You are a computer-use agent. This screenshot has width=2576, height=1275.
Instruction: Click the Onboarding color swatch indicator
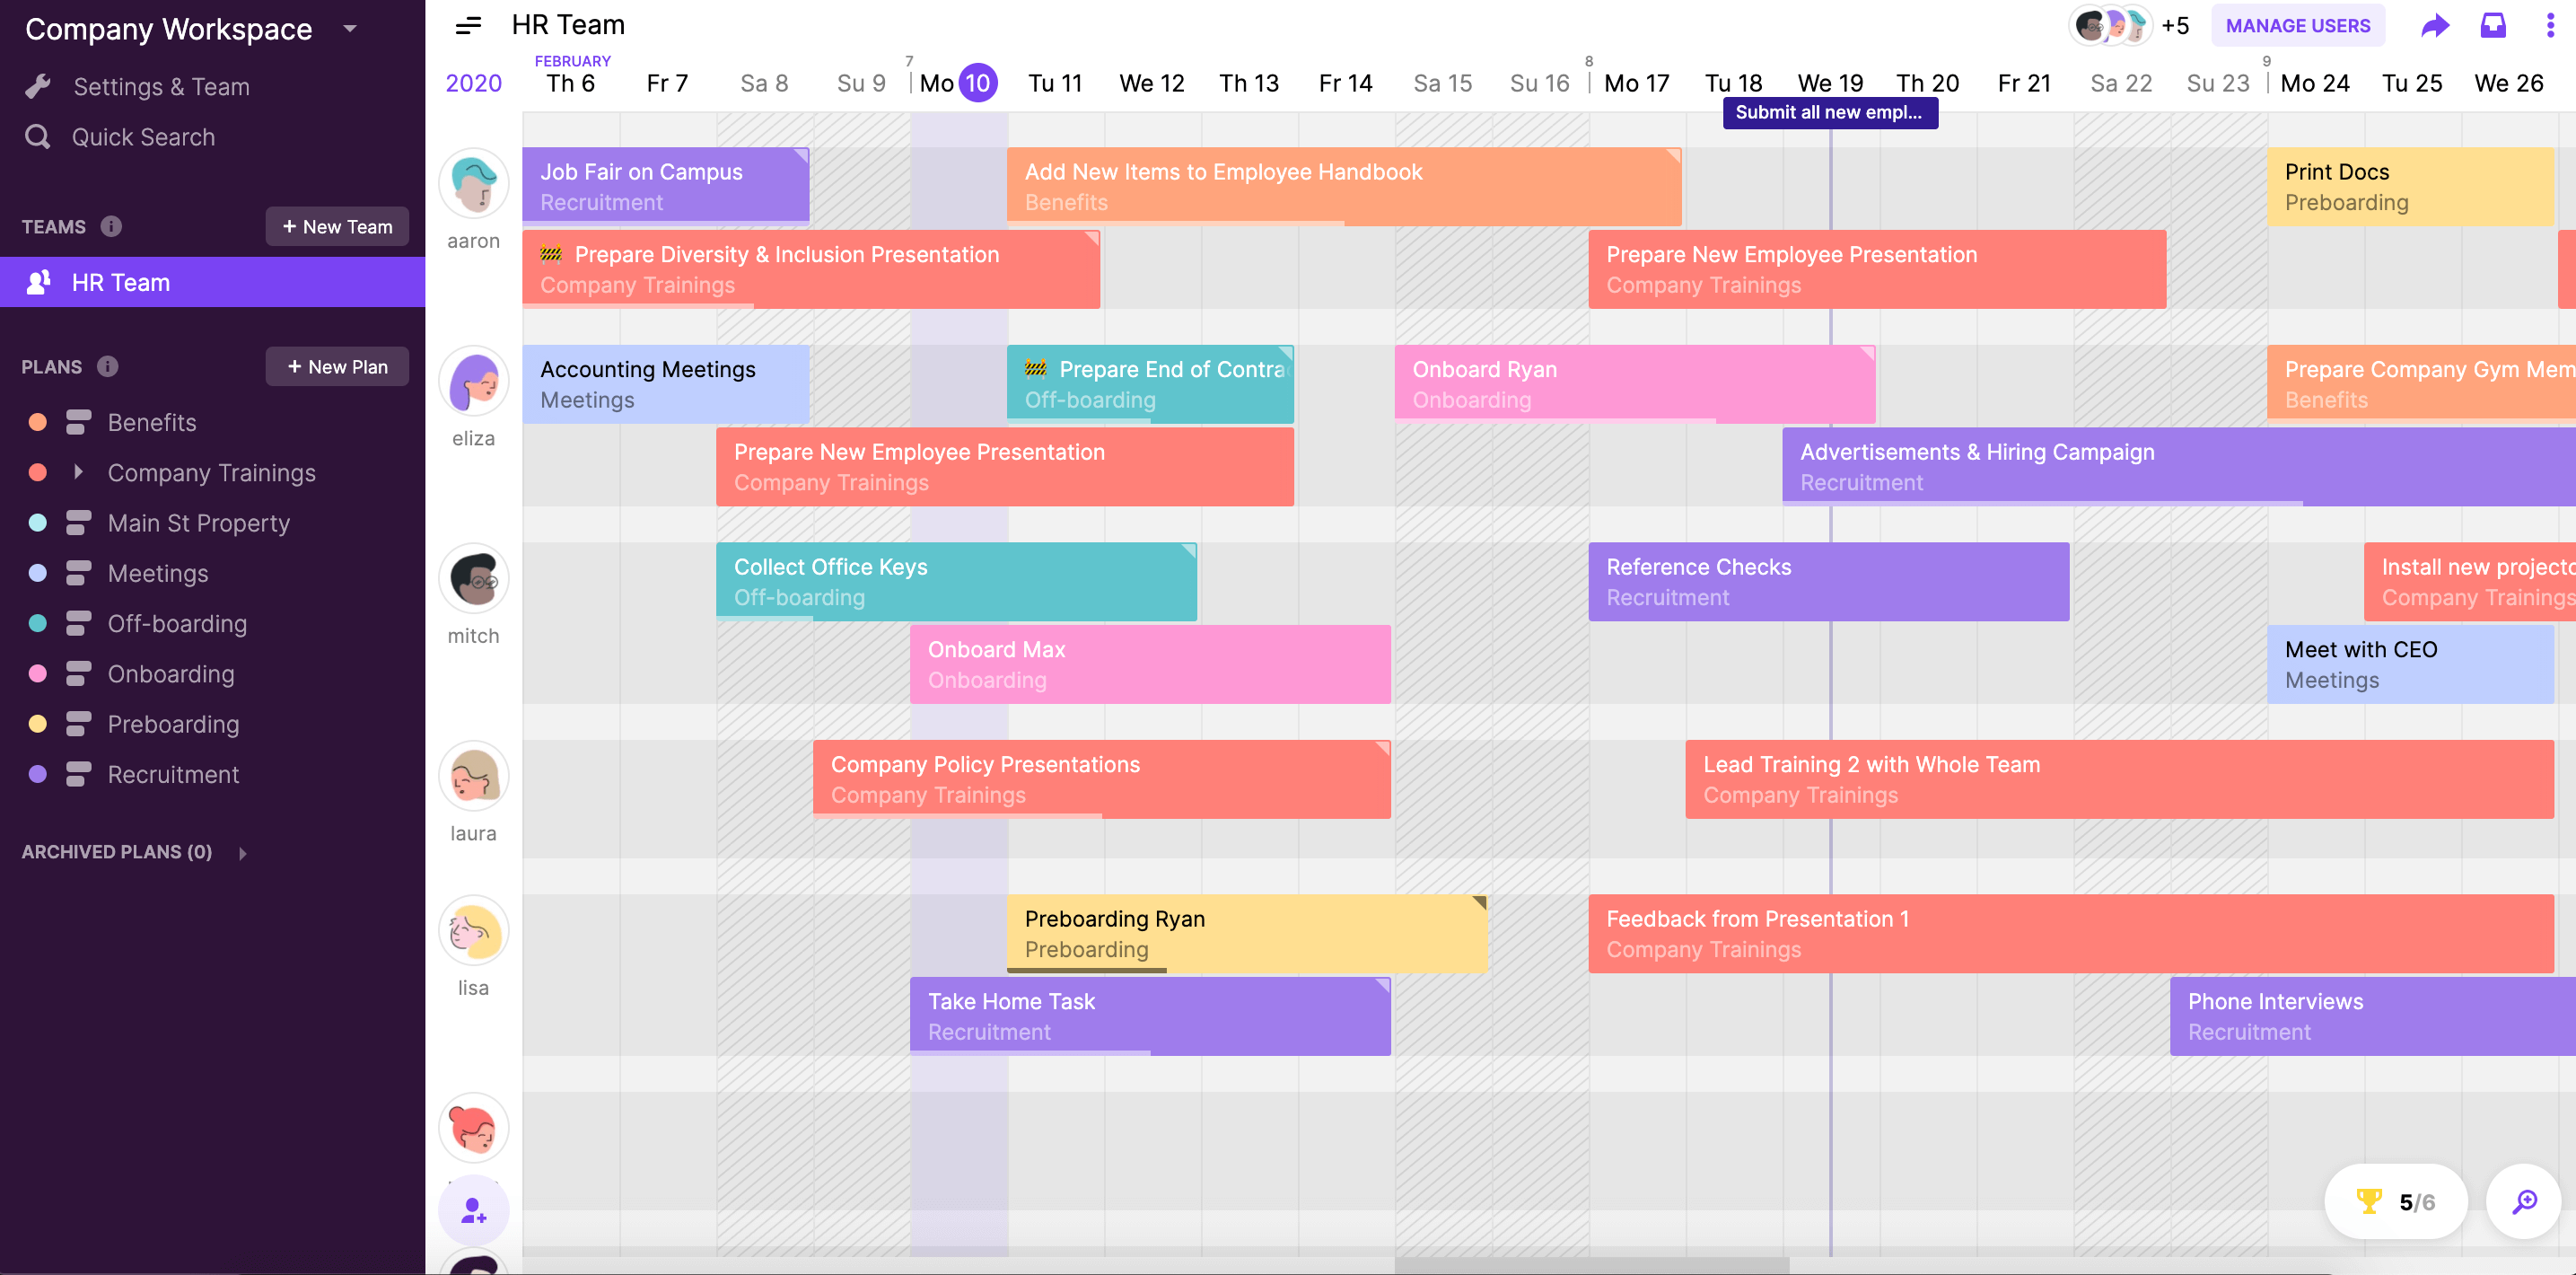36,673
